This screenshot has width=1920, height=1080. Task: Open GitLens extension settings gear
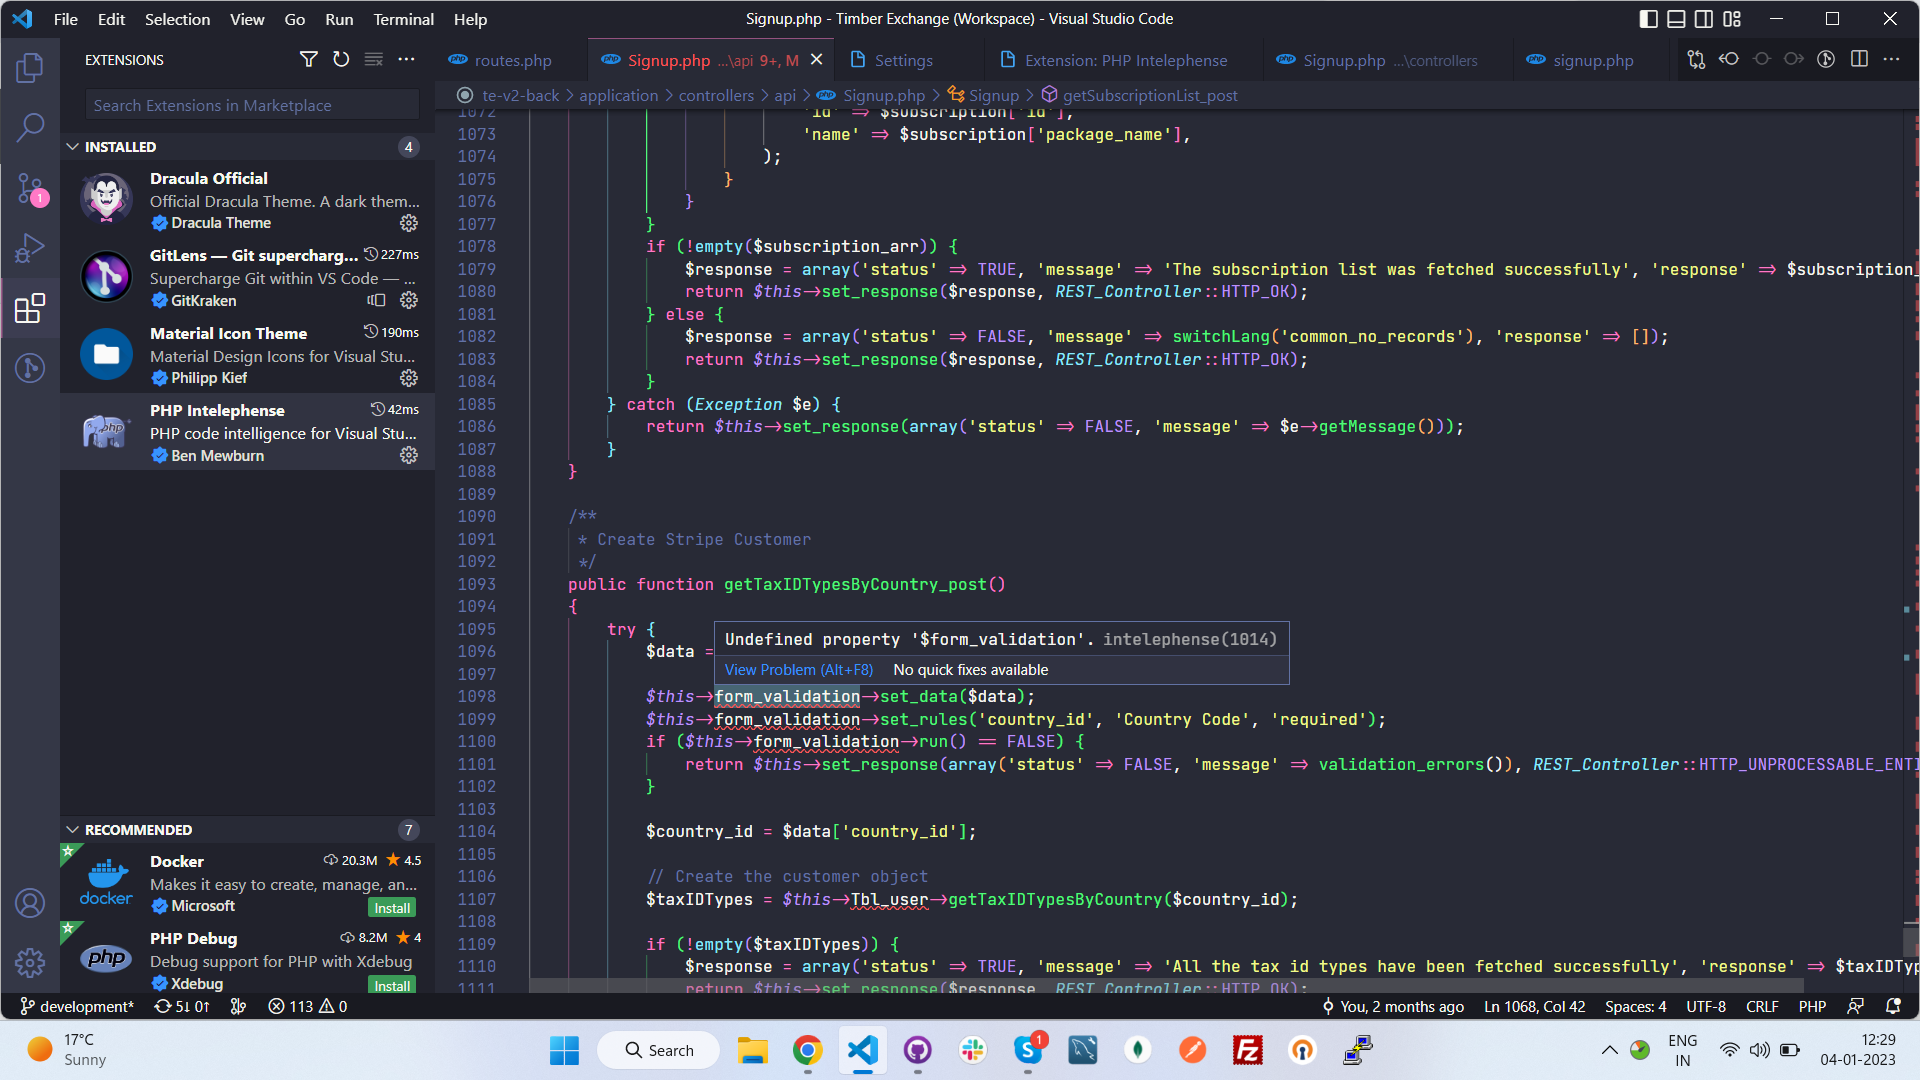coord(408,300)
